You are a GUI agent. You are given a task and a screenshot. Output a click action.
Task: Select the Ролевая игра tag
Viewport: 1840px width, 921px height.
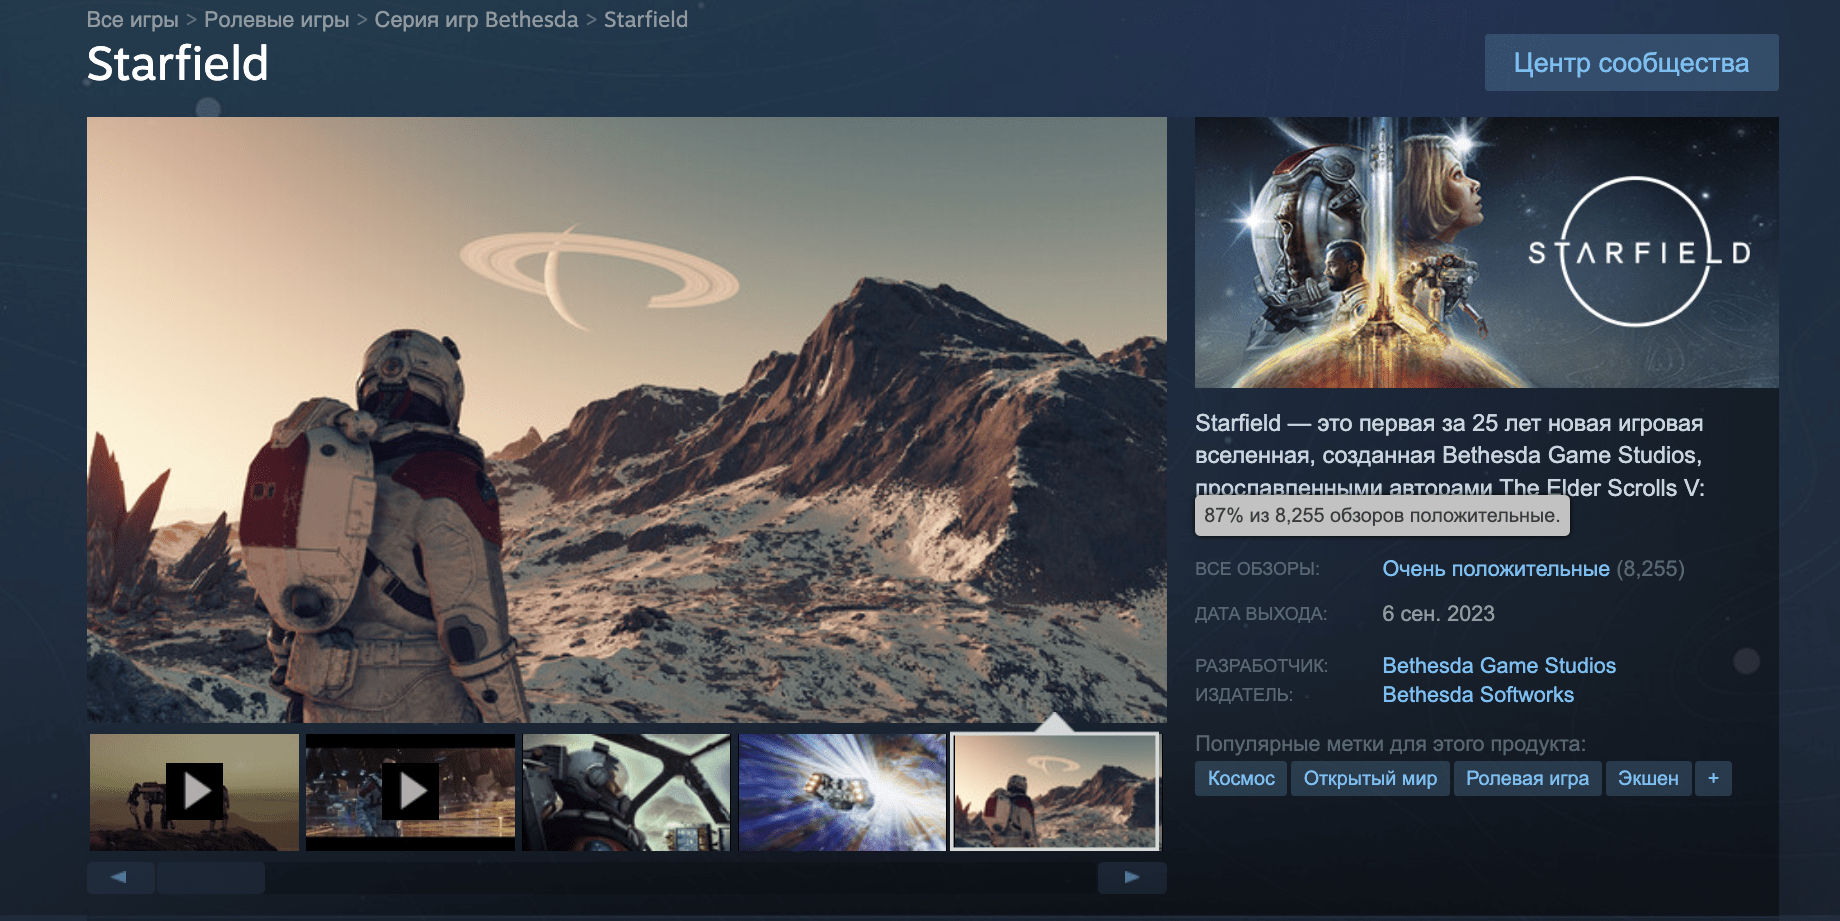click(1527, 778)
